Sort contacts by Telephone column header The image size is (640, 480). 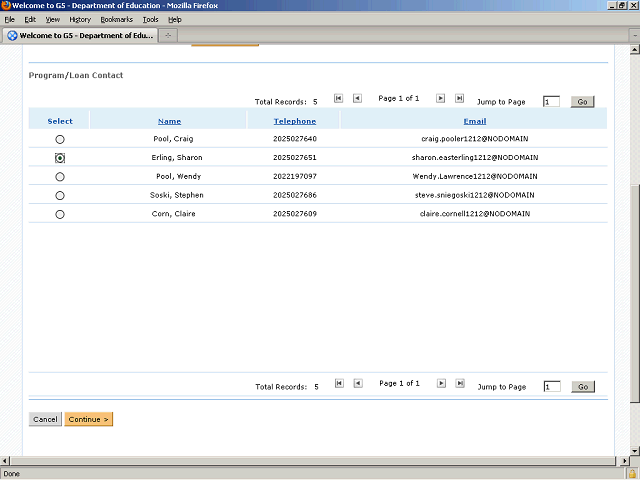pos(294,121)
